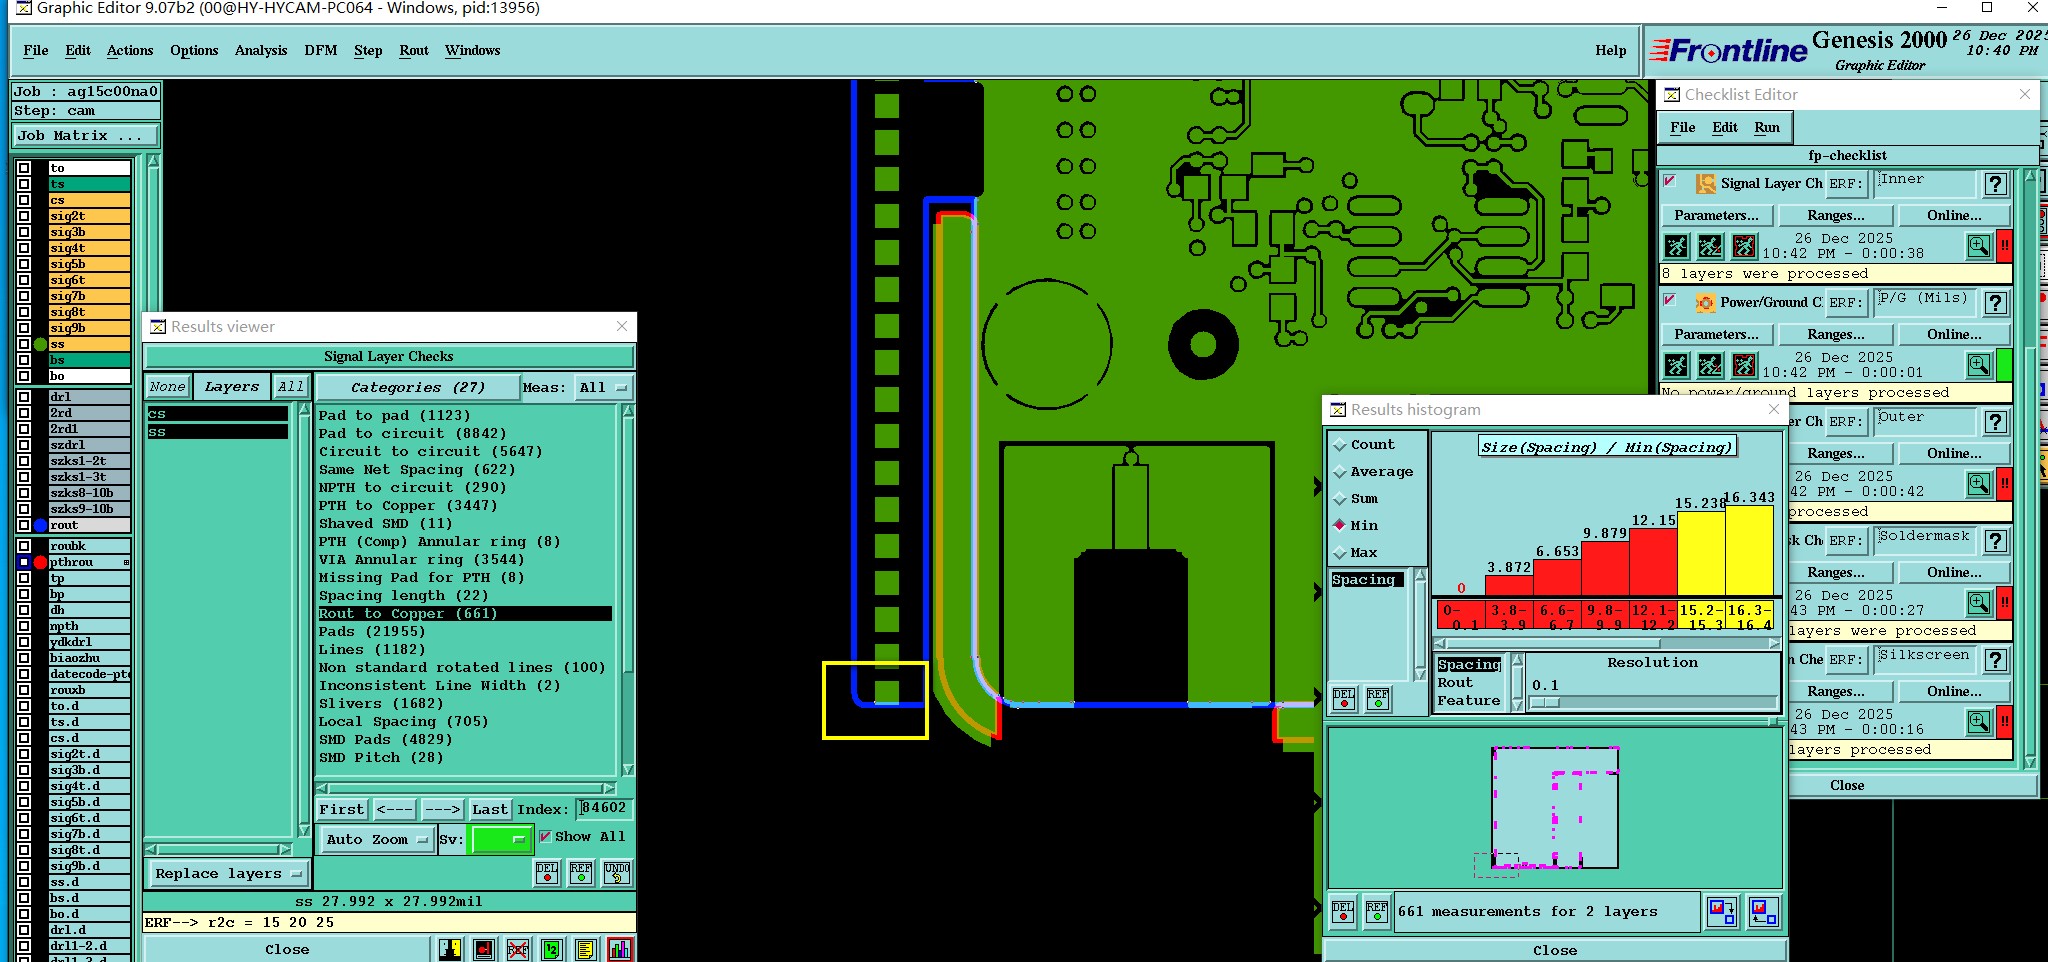Open Actions menu
The width and height of the screenshot is (2048, 962).
[130, 50]
